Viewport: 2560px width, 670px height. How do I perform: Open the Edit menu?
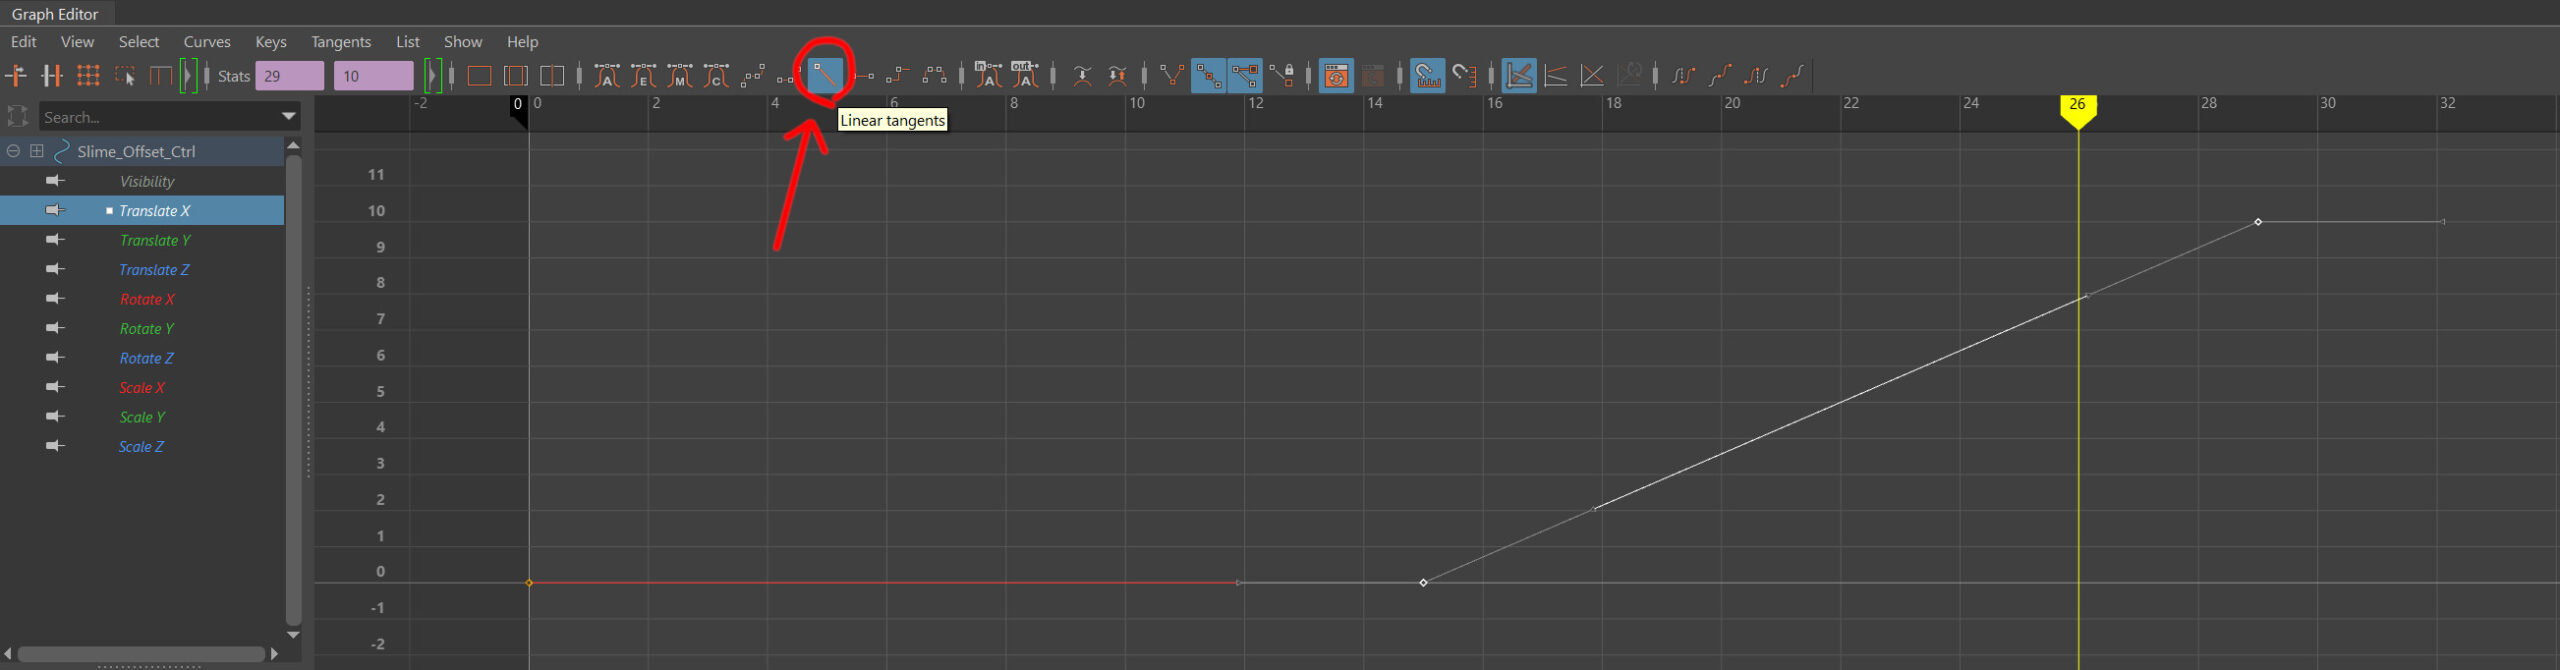tap(23, 41)
